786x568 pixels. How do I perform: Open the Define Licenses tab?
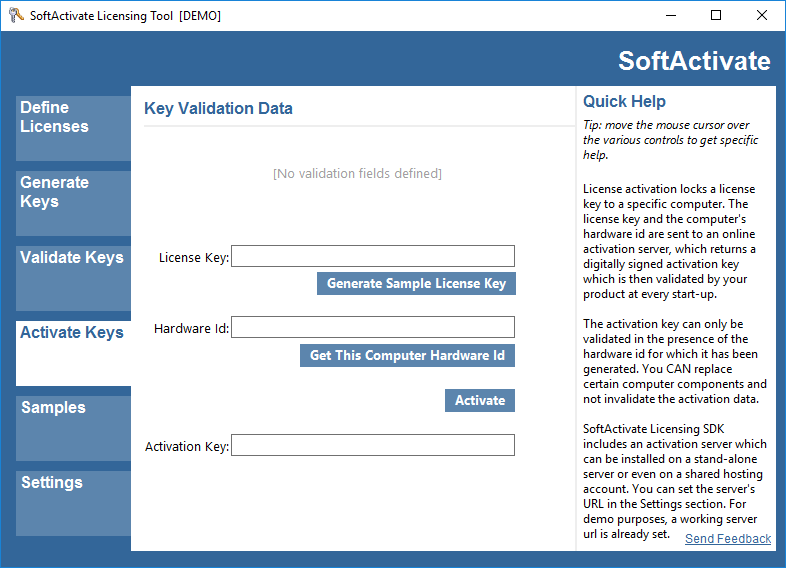pyautogui.click(x=73, y=128)
